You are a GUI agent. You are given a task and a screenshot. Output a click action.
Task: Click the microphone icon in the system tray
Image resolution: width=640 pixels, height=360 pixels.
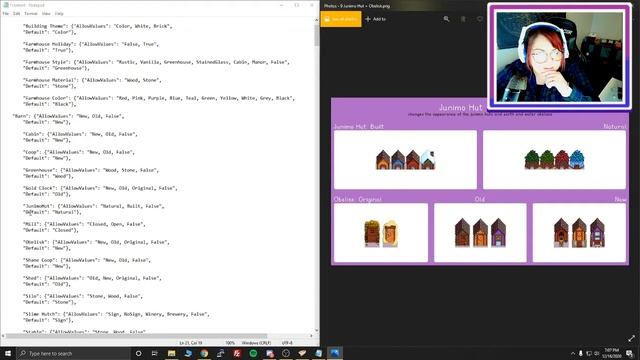[580, 353]
